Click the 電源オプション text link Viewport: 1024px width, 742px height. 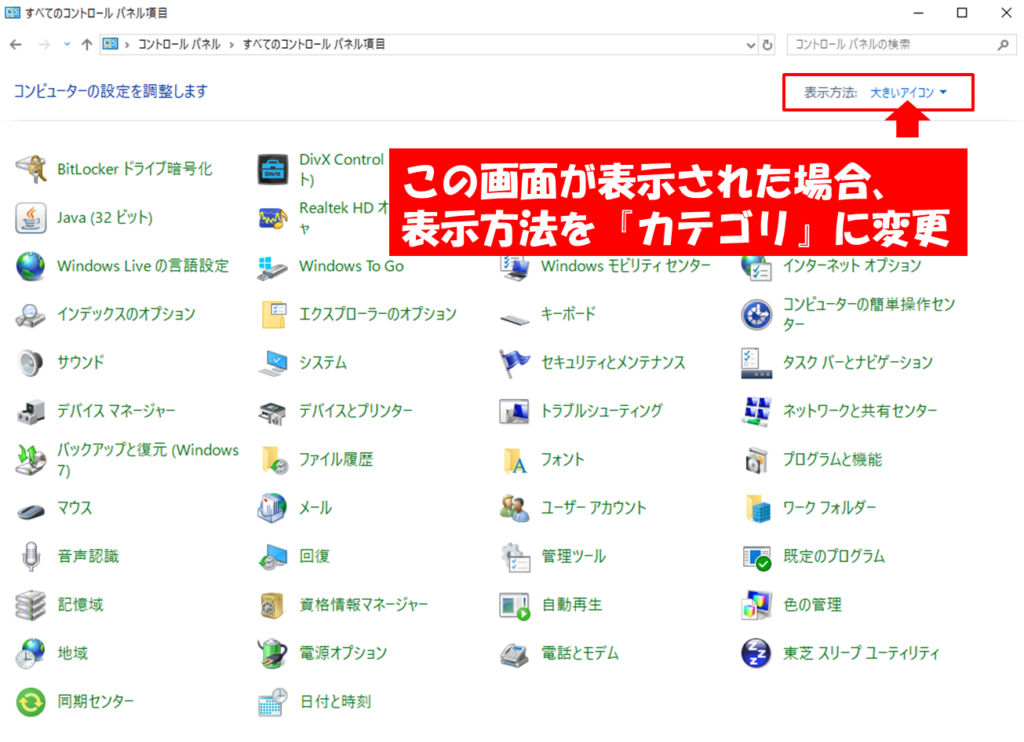click(x=343, y=653)
